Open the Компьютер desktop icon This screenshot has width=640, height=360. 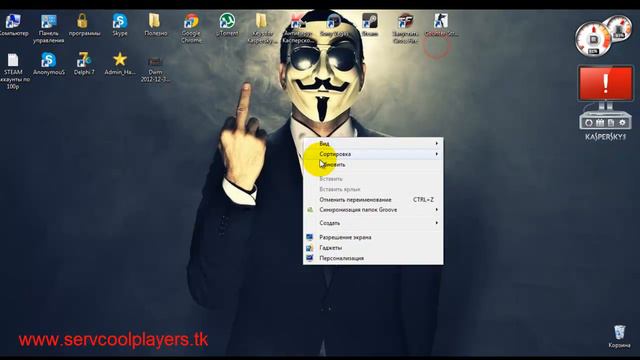(x=12, y=24)
